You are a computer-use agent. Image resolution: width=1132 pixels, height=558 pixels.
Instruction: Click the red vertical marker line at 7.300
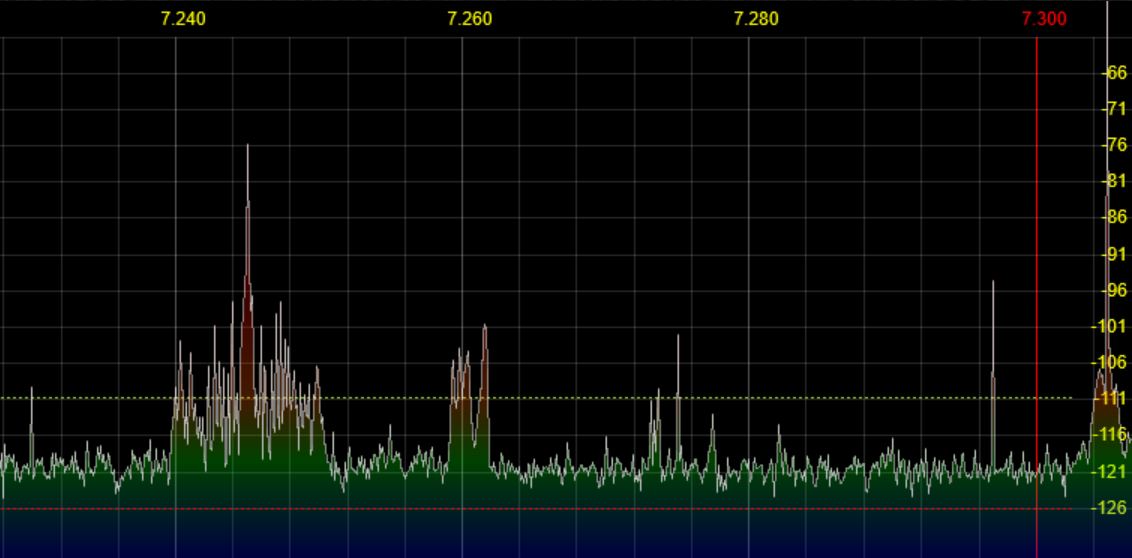pyautogui.click(x=1037, y=250)
